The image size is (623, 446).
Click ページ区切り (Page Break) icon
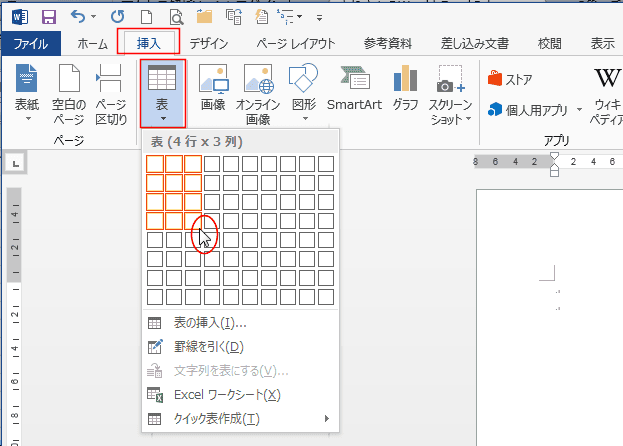[110, 95]
